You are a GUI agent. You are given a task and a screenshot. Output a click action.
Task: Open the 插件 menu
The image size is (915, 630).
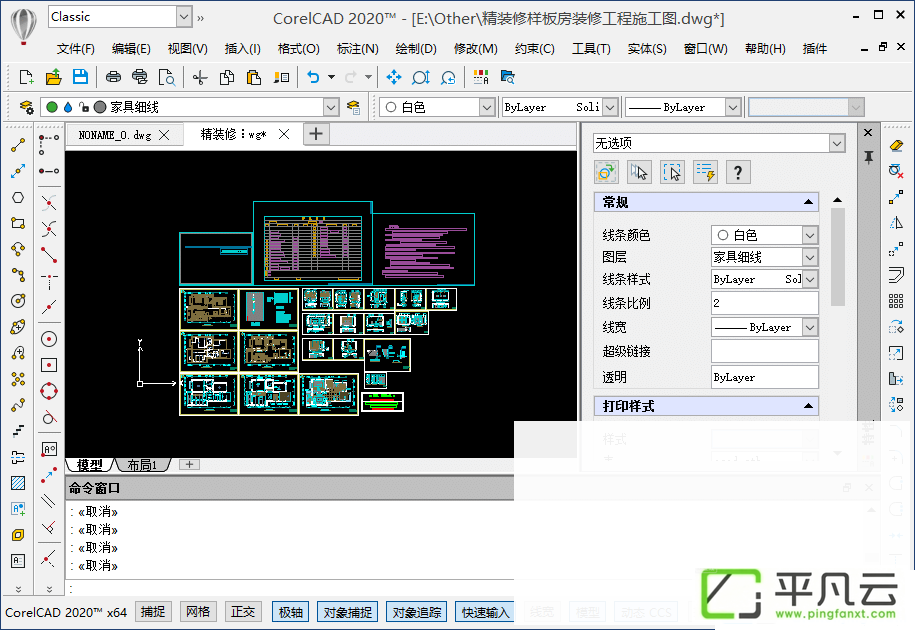815,48
